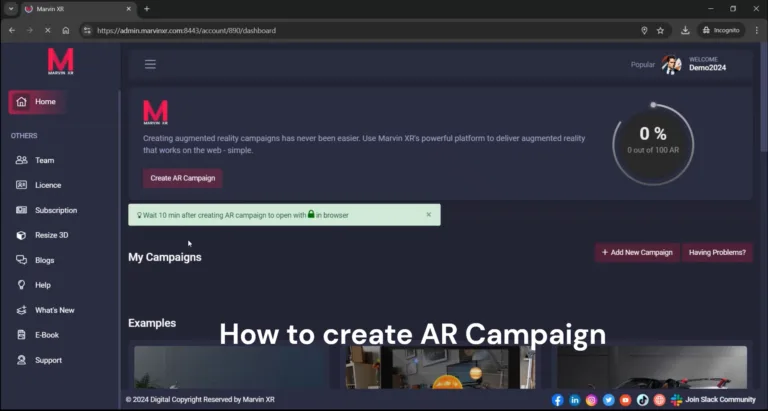Click the Marvin XR sidebar logo
This screenshot has height=411, width=768.
60,61
